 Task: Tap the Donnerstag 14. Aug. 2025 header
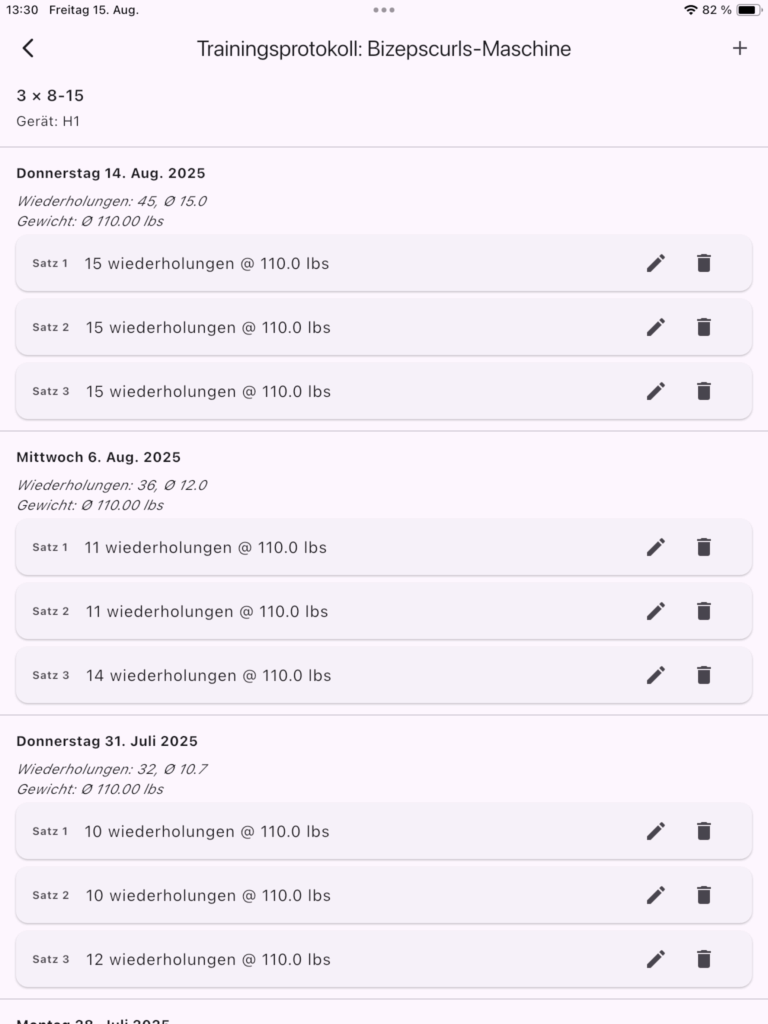coord(111,173)
